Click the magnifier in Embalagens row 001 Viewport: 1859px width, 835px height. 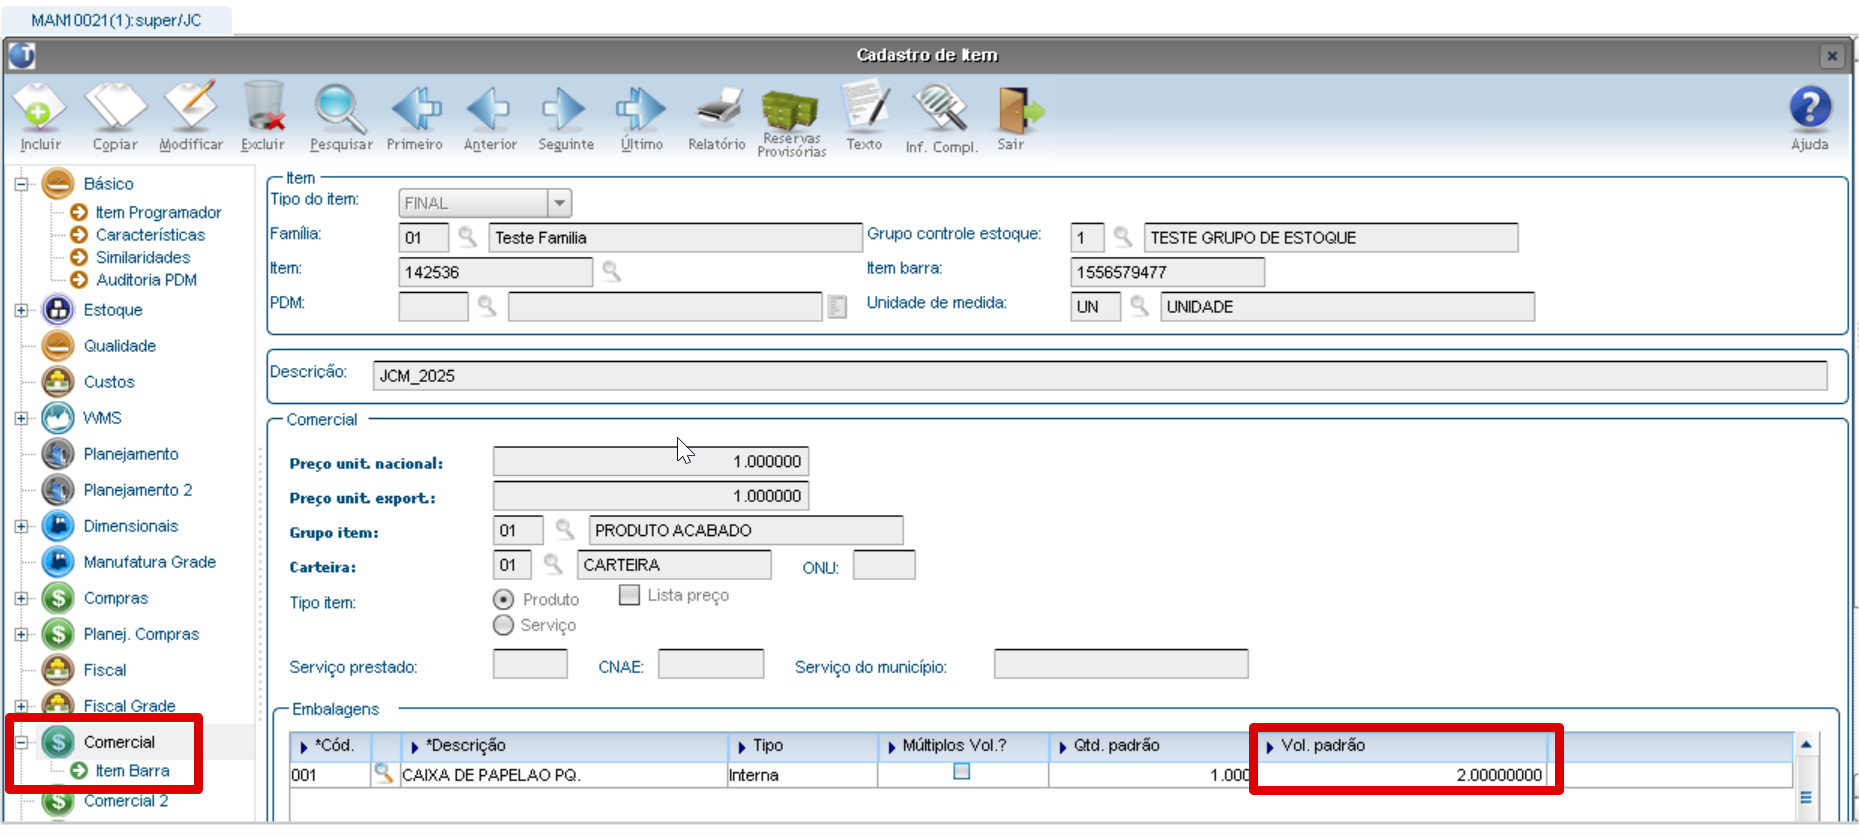[383, 773]
